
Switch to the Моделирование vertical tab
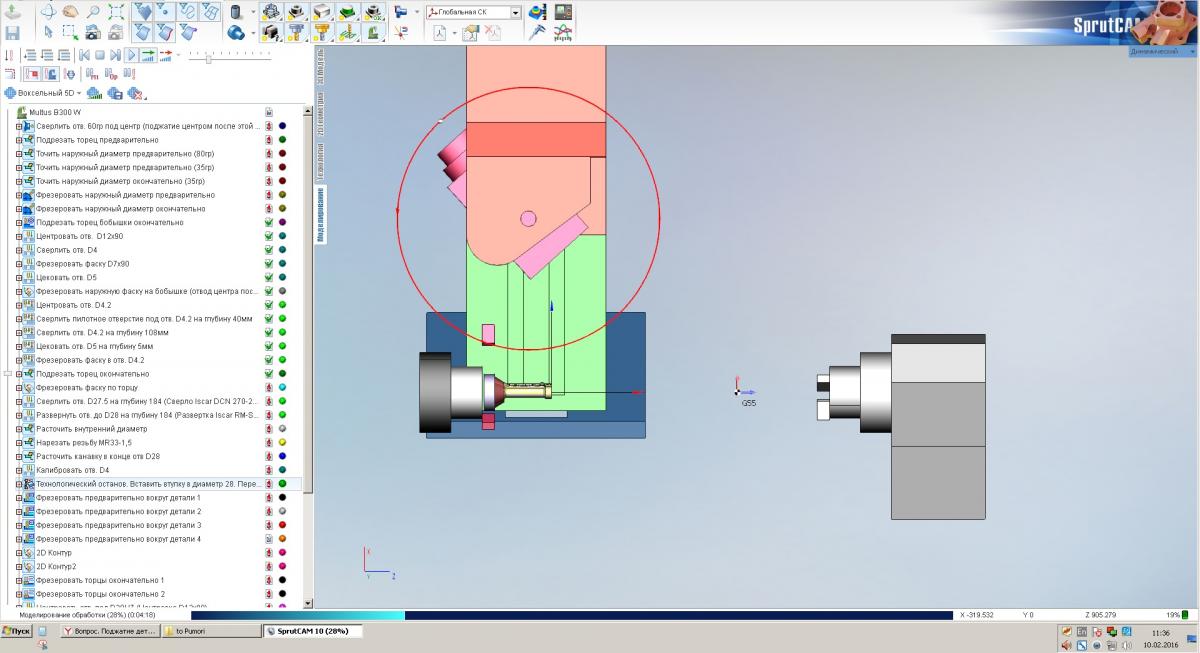(x=321, y=216)
